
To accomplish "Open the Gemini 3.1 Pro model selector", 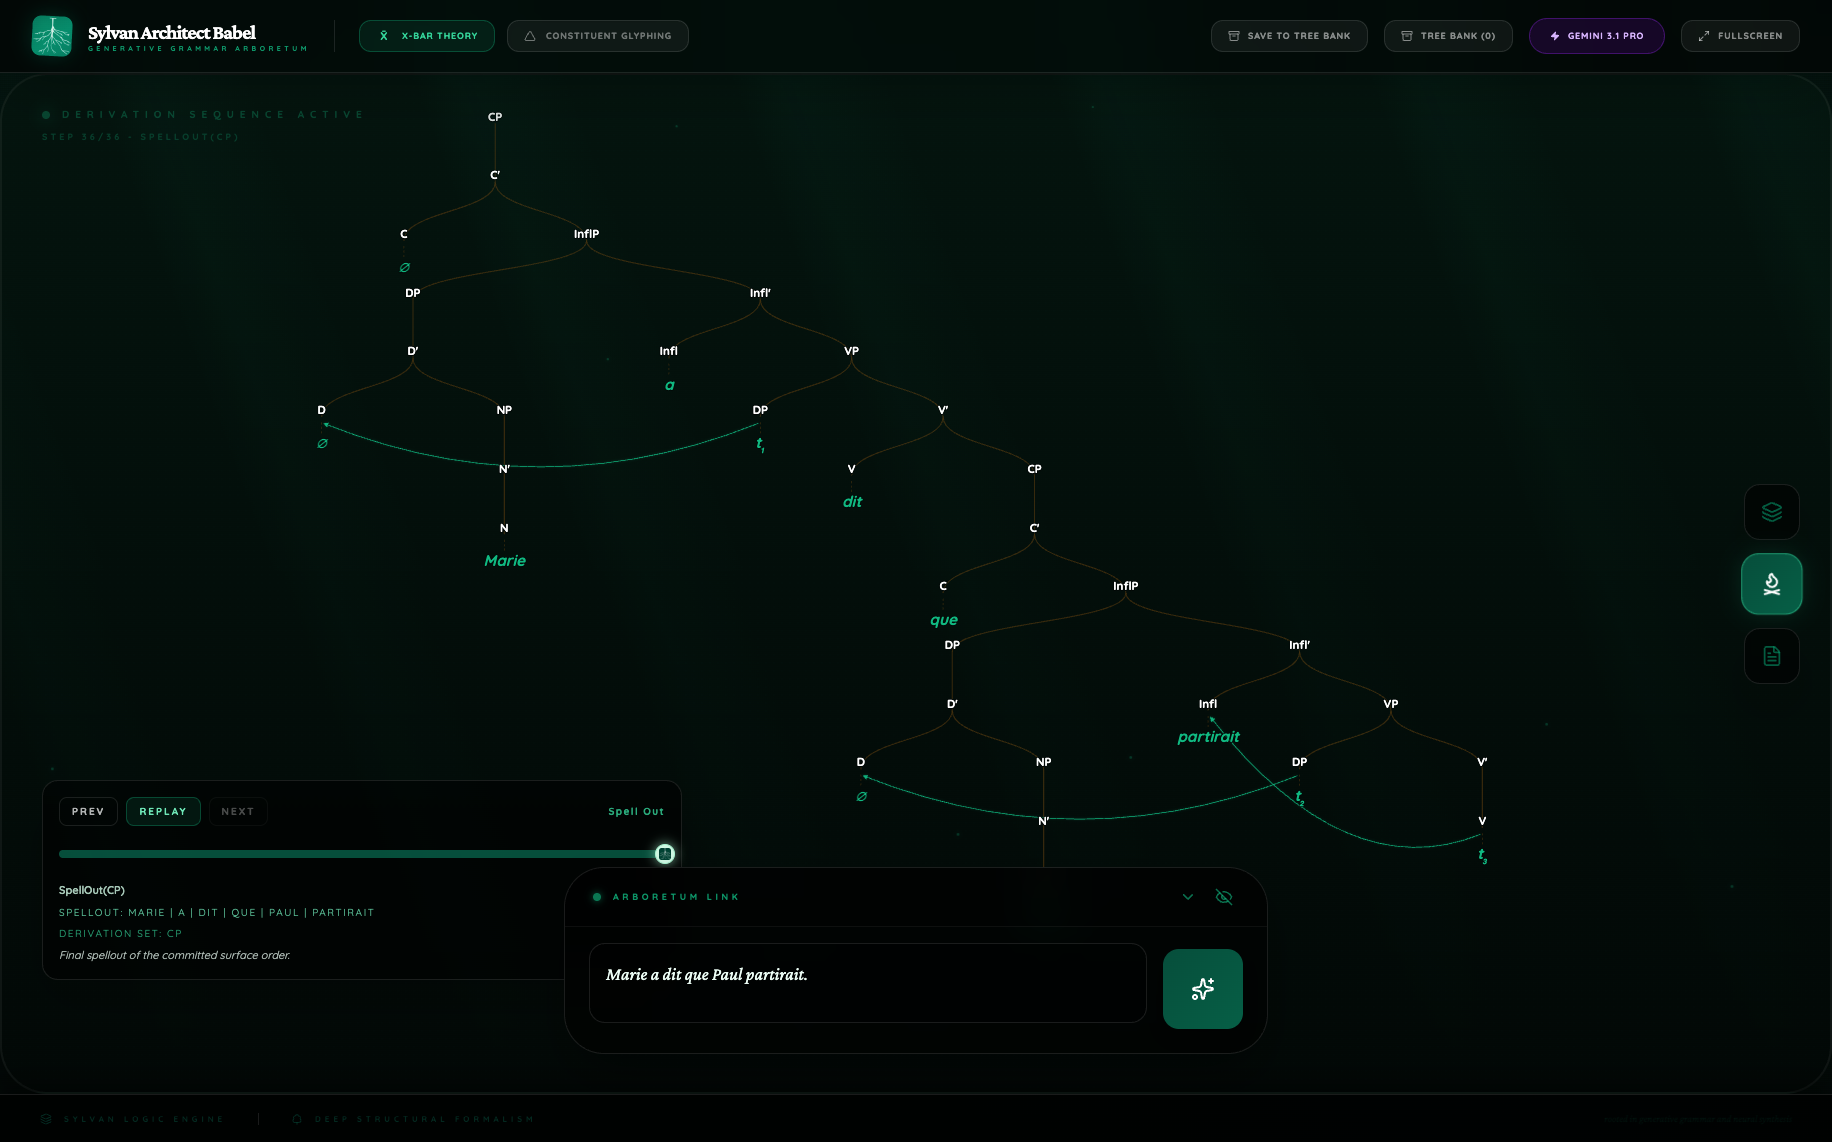I will point(1596,36).
